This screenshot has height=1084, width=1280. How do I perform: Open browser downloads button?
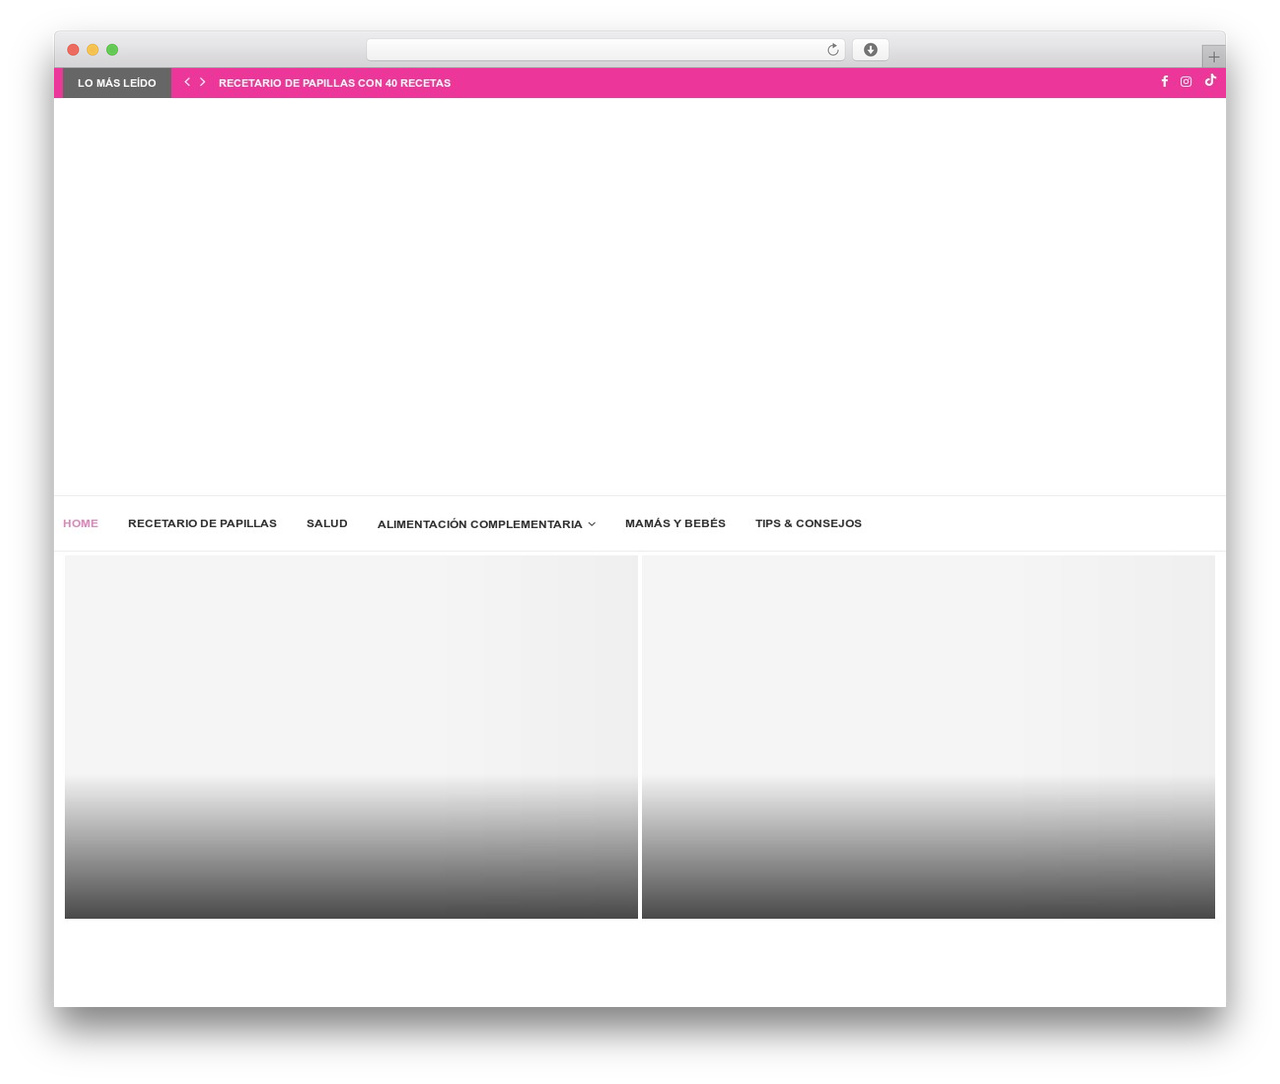click(x=870, y=50)
